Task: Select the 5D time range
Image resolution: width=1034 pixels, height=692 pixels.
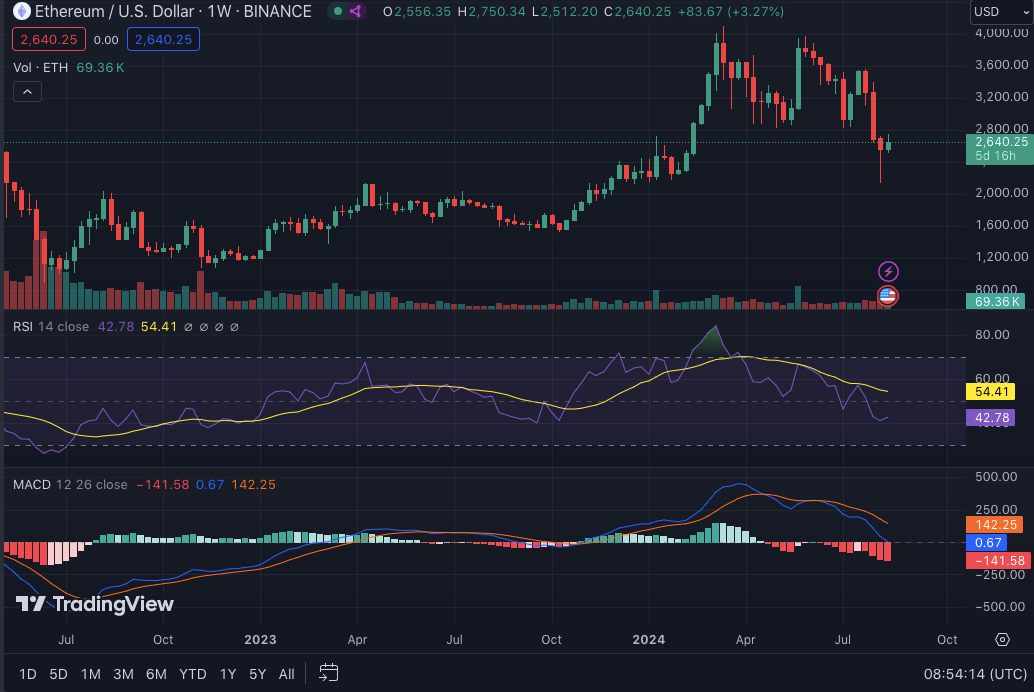Action: tap(59, 674)
